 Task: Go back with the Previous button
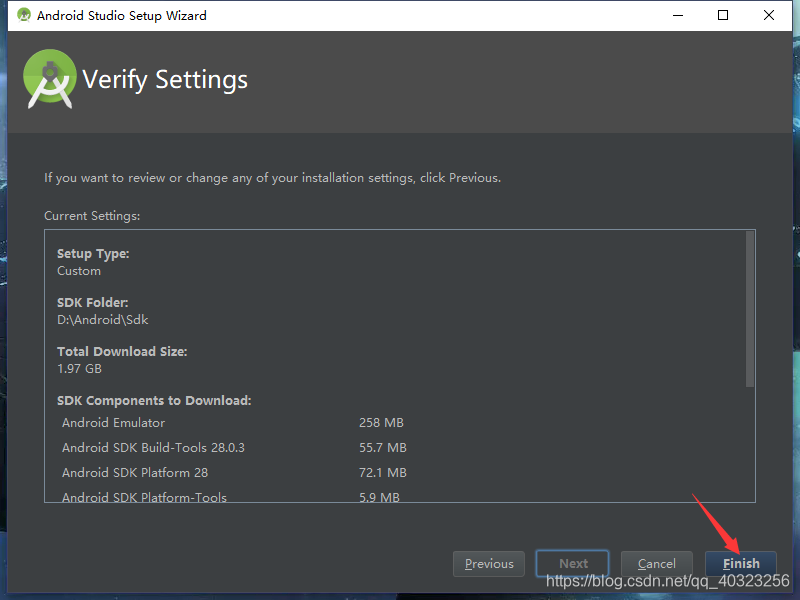[x=489, y=564]
